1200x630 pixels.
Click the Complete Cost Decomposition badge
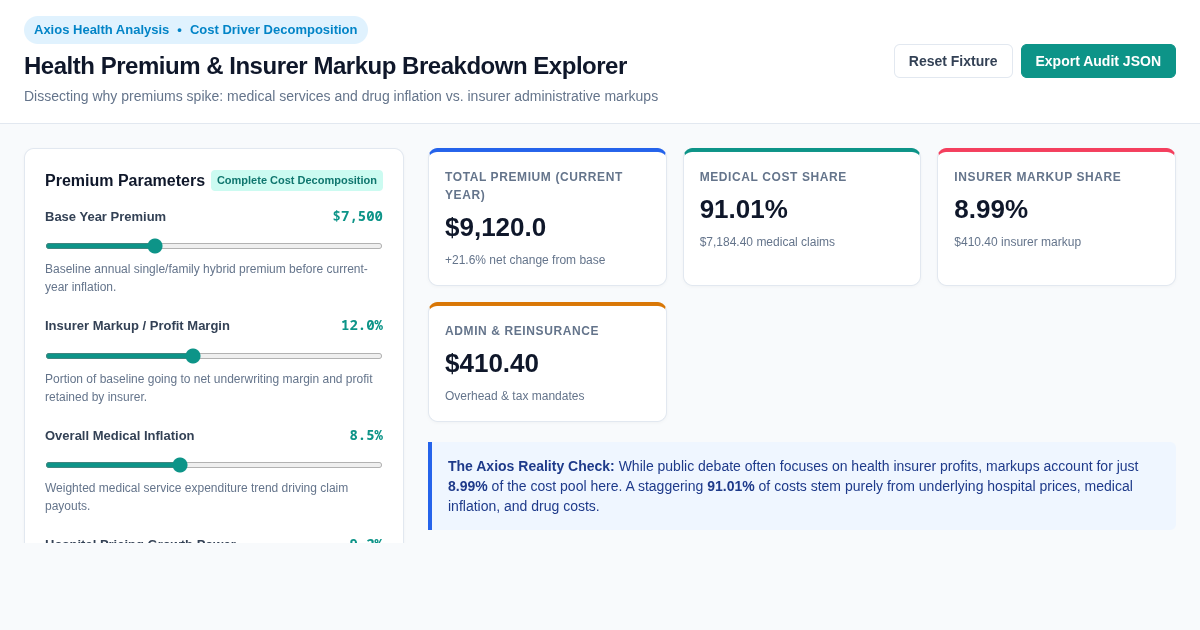click(x=297, y=181)
